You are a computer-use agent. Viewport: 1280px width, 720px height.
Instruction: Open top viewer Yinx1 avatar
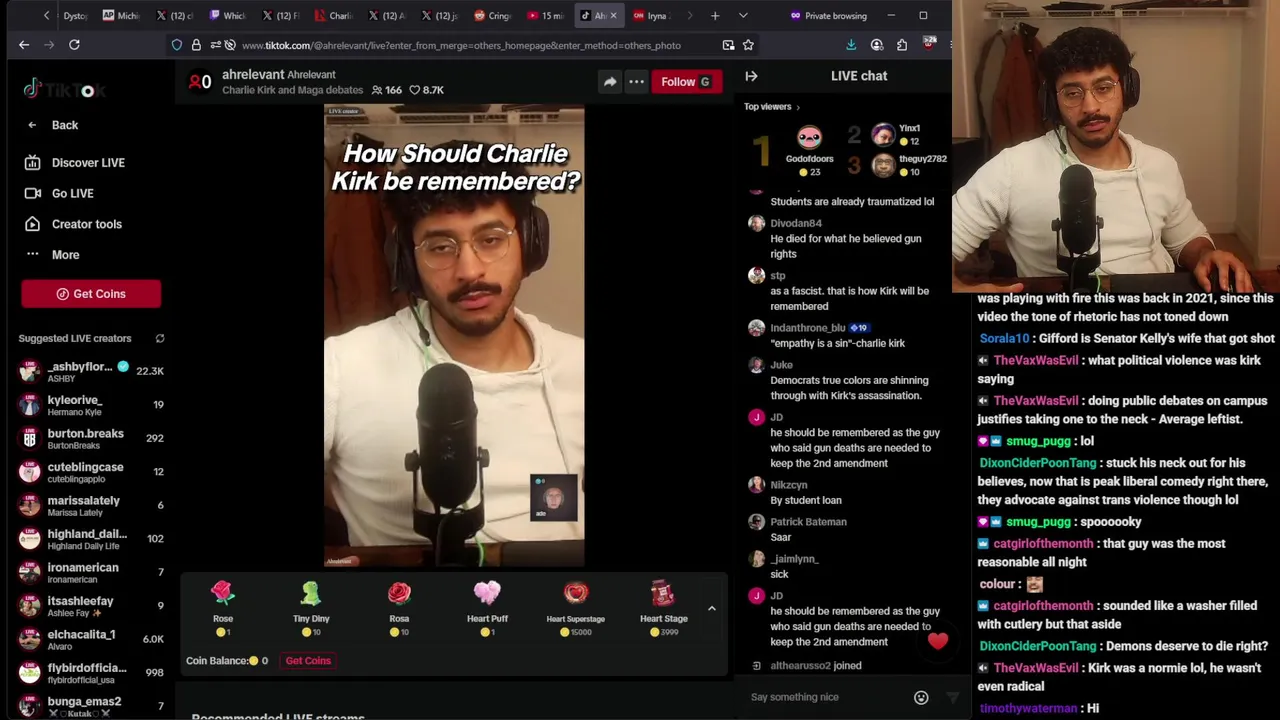(x=882, y=135)
